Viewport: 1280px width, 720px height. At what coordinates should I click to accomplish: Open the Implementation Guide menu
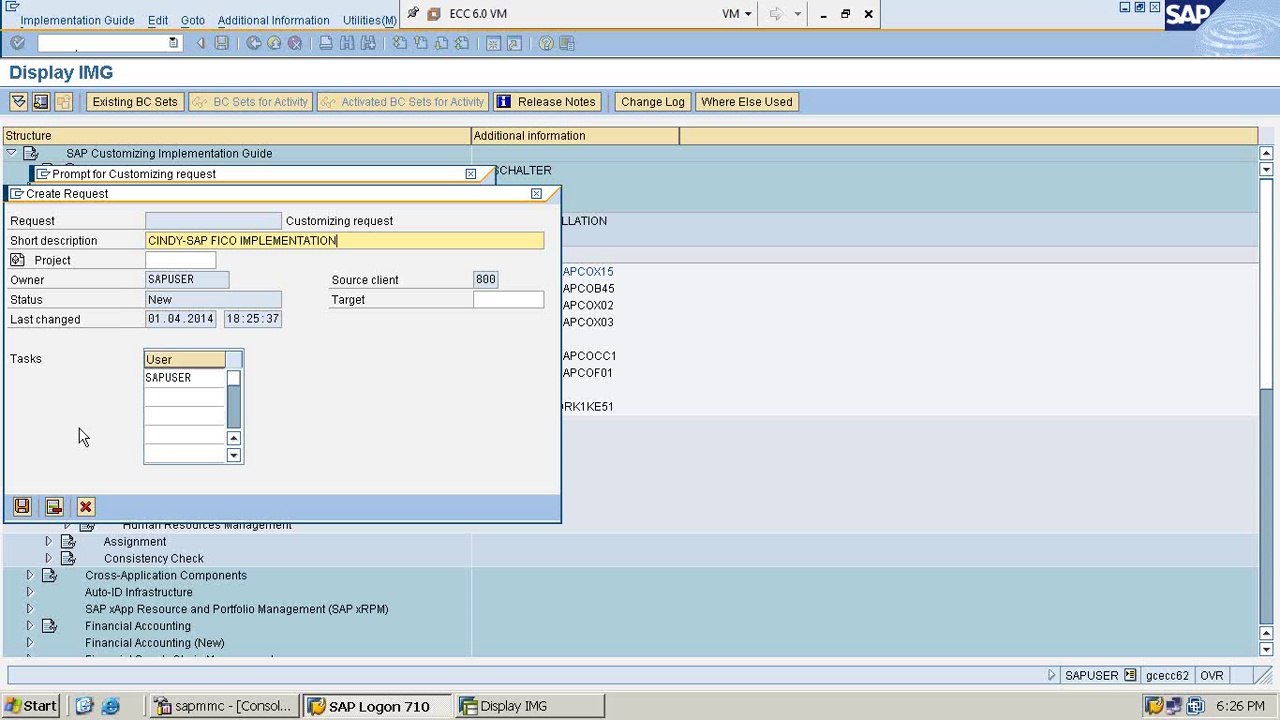(x=77, y=20)
